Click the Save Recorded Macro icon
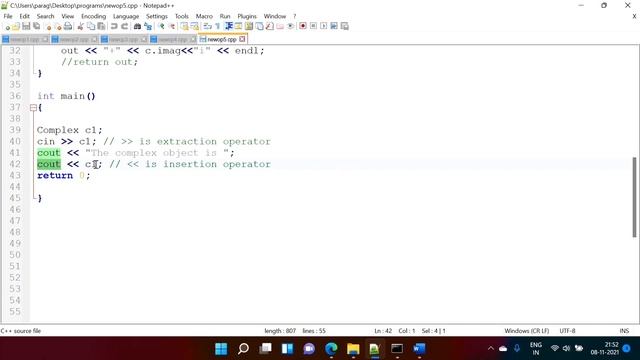The width and height of the screenshot is (640, 360). (x=344, y=26)
